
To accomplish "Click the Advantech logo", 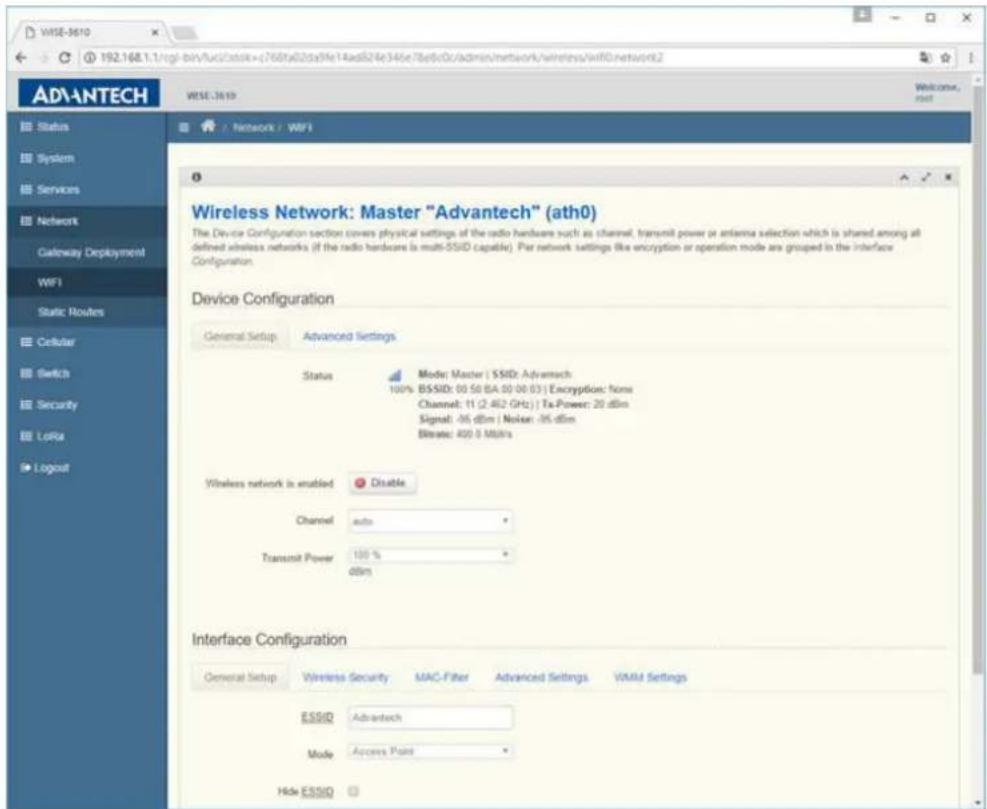I will pyautogui.click(x=89, y=94).
